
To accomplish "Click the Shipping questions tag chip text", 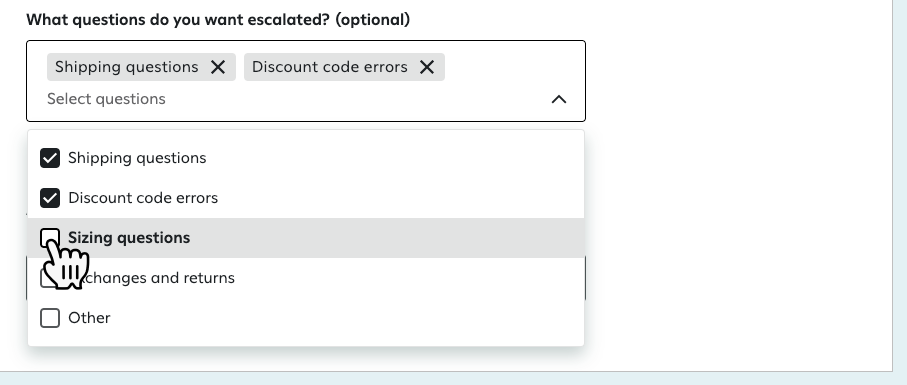I will (x=127, y=67).
